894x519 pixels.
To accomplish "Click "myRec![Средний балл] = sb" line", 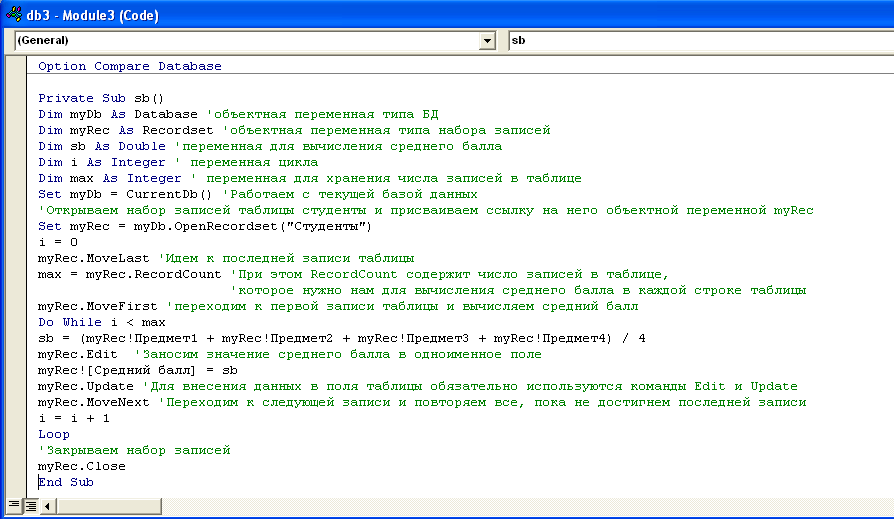I will click(x=138, y=370).
